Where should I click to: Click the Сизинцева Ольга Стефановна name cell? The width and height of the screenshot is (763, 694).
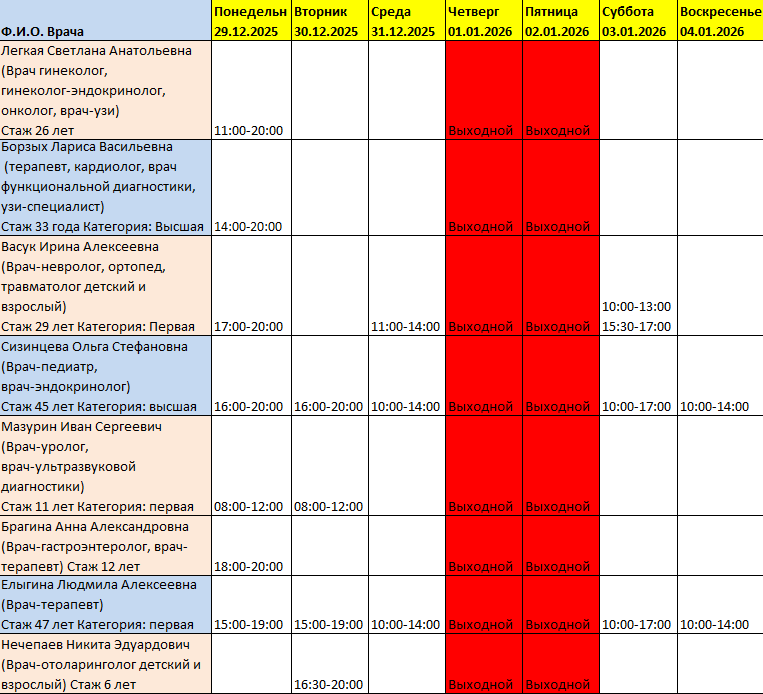(105, 376)
